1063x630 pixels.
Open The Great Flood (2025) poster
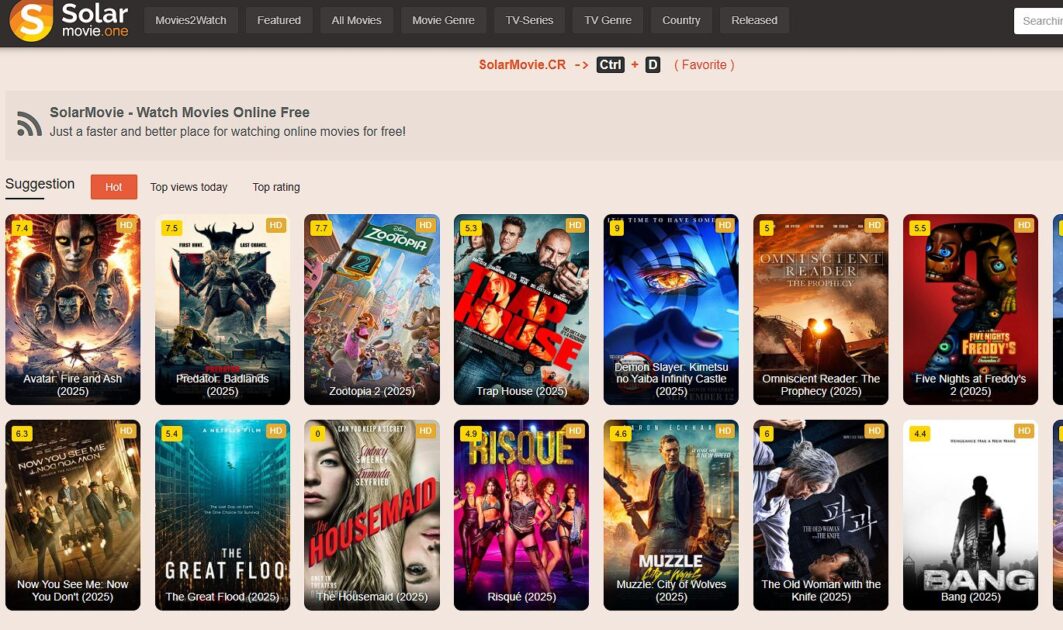pos(222,515)
